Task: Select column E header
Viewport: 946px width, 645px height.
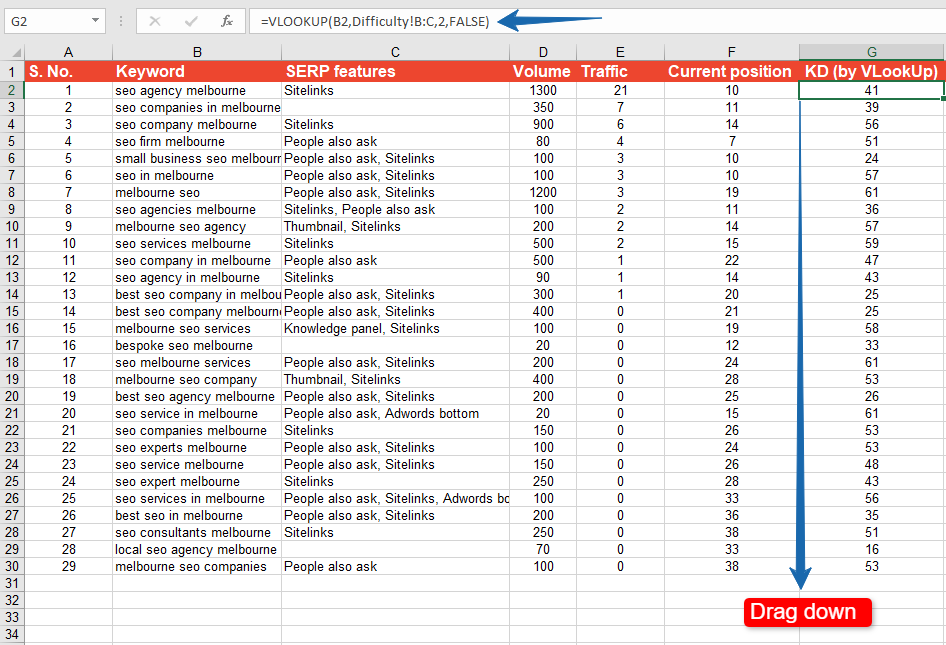Action: pos(620,52)
